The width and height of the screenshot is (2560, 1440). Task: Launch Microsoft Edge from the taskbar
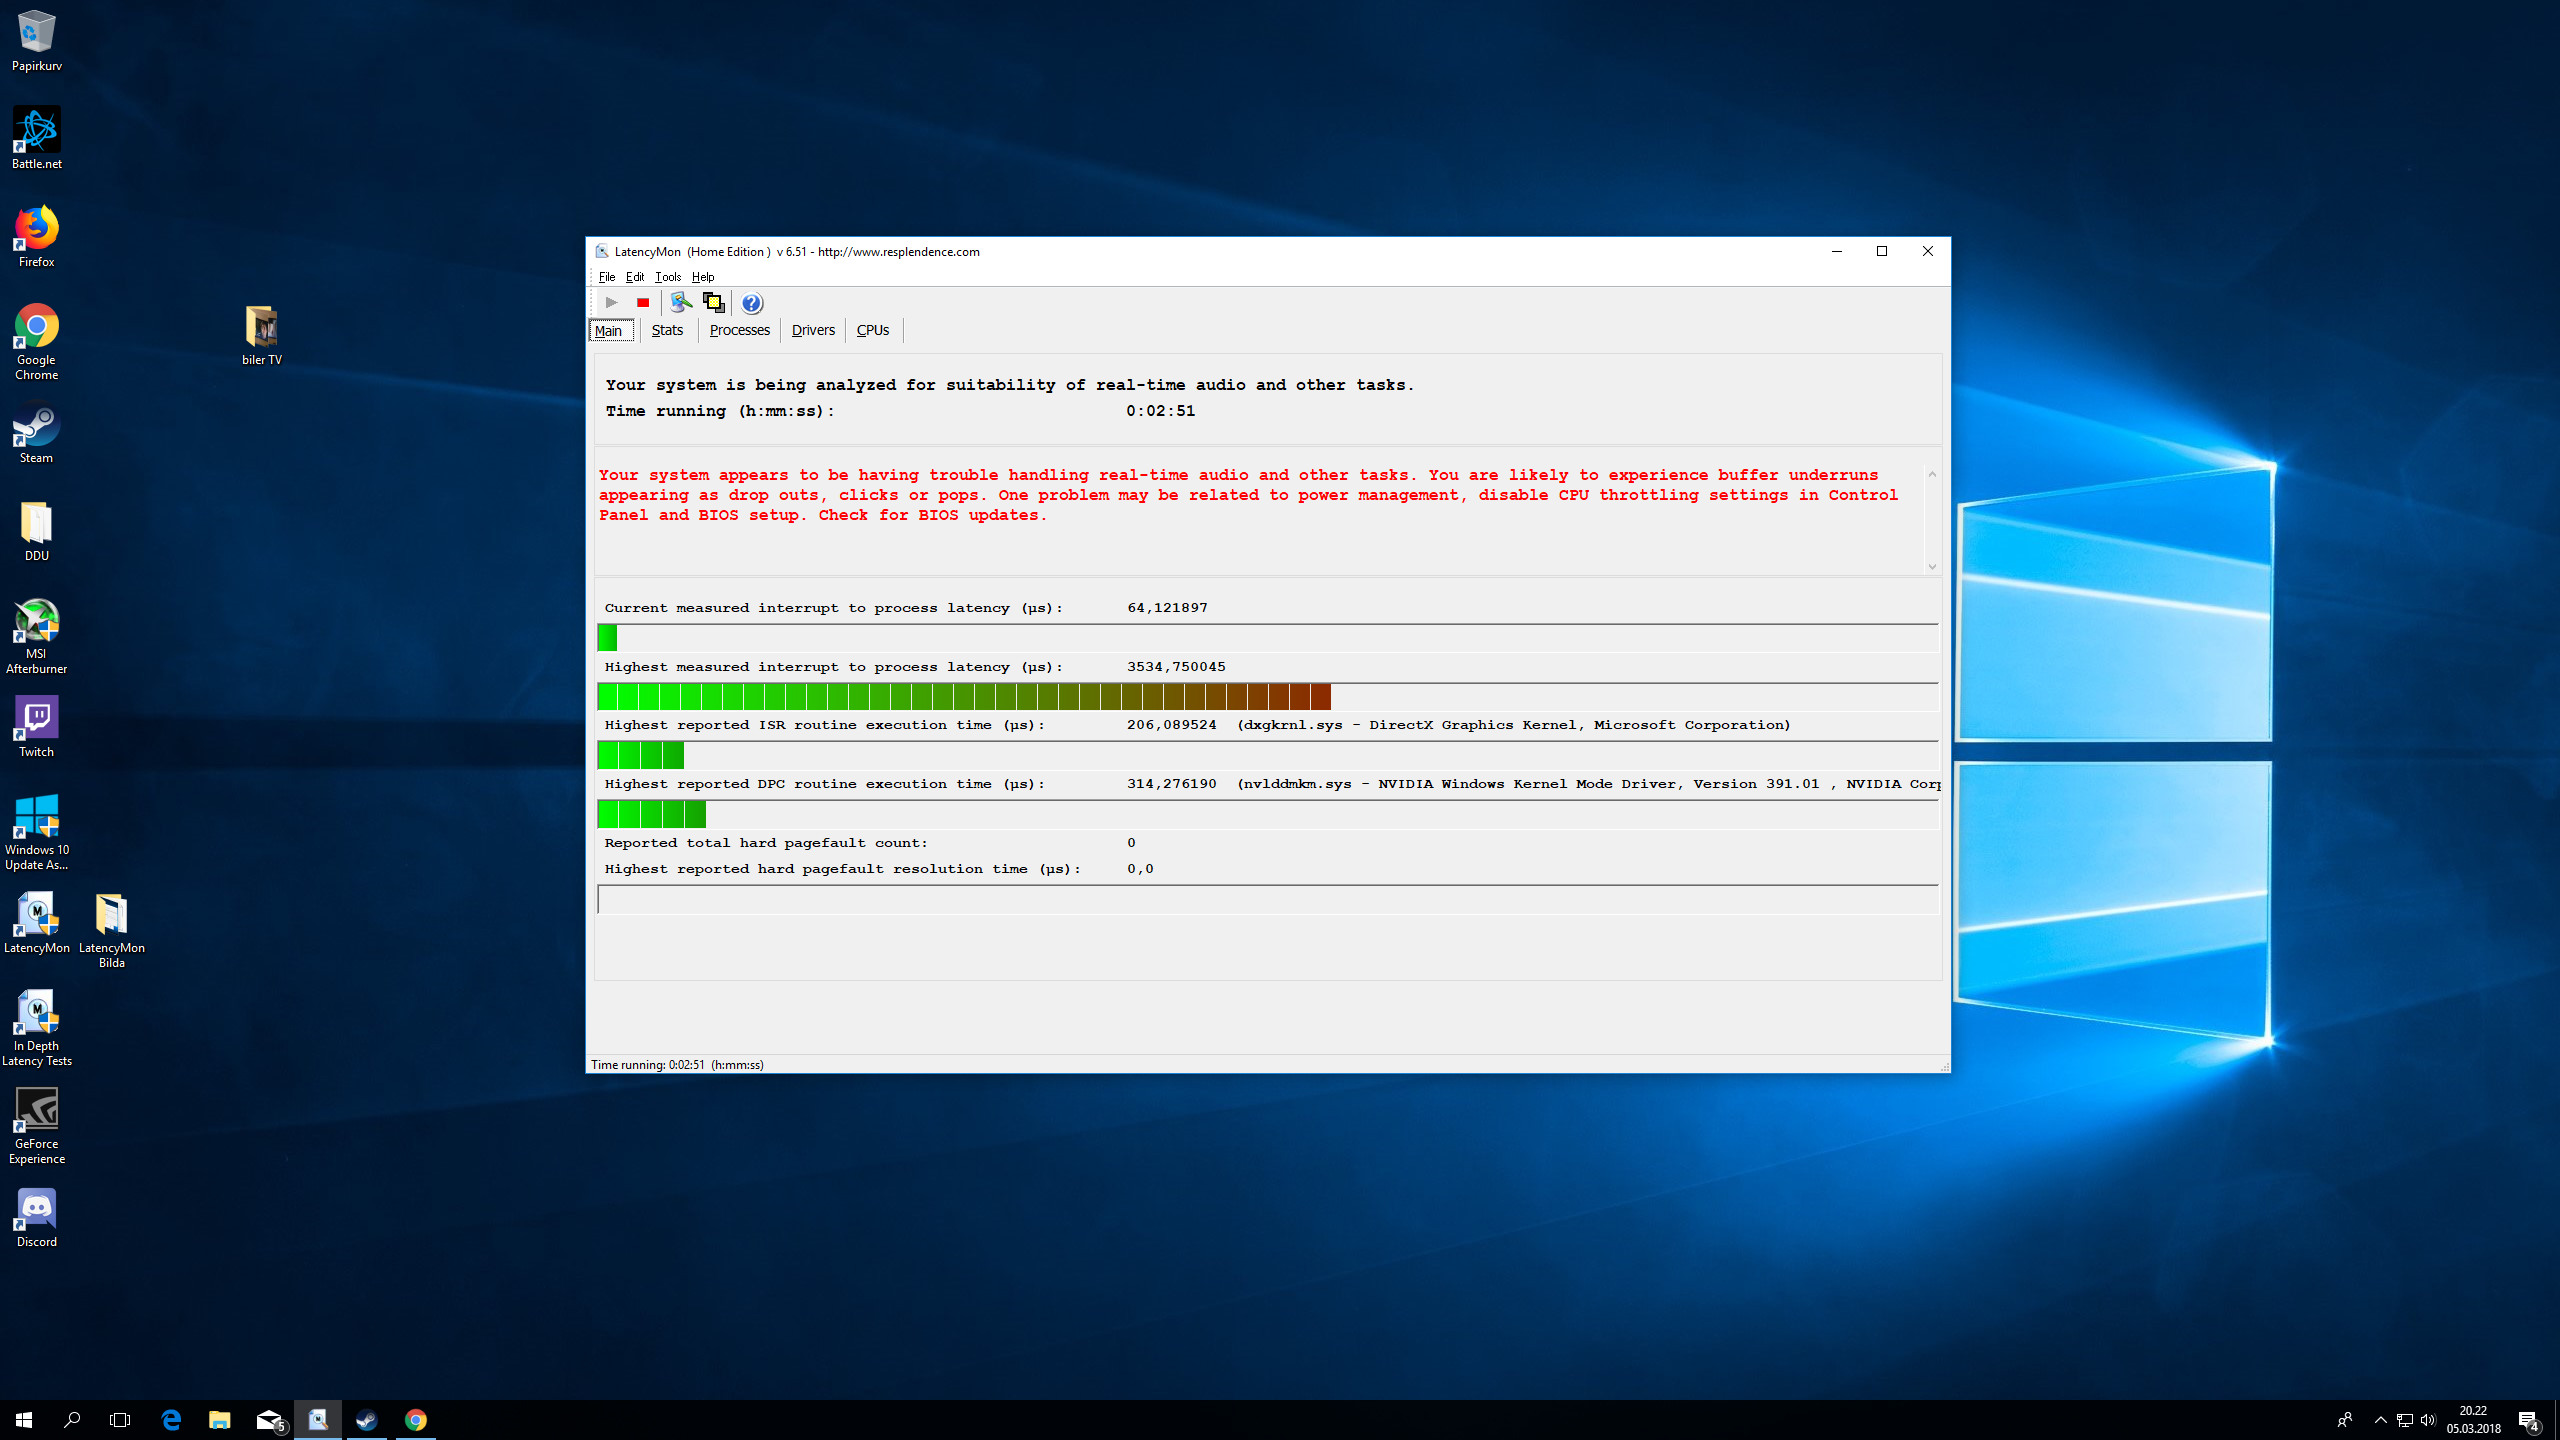[171, 1420]
